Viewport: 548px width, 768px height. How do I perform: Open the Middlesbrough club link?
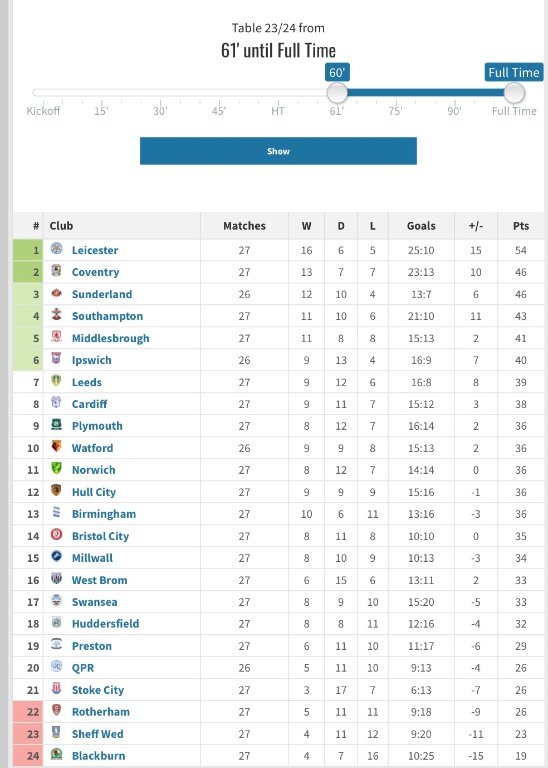pos(110,338)
